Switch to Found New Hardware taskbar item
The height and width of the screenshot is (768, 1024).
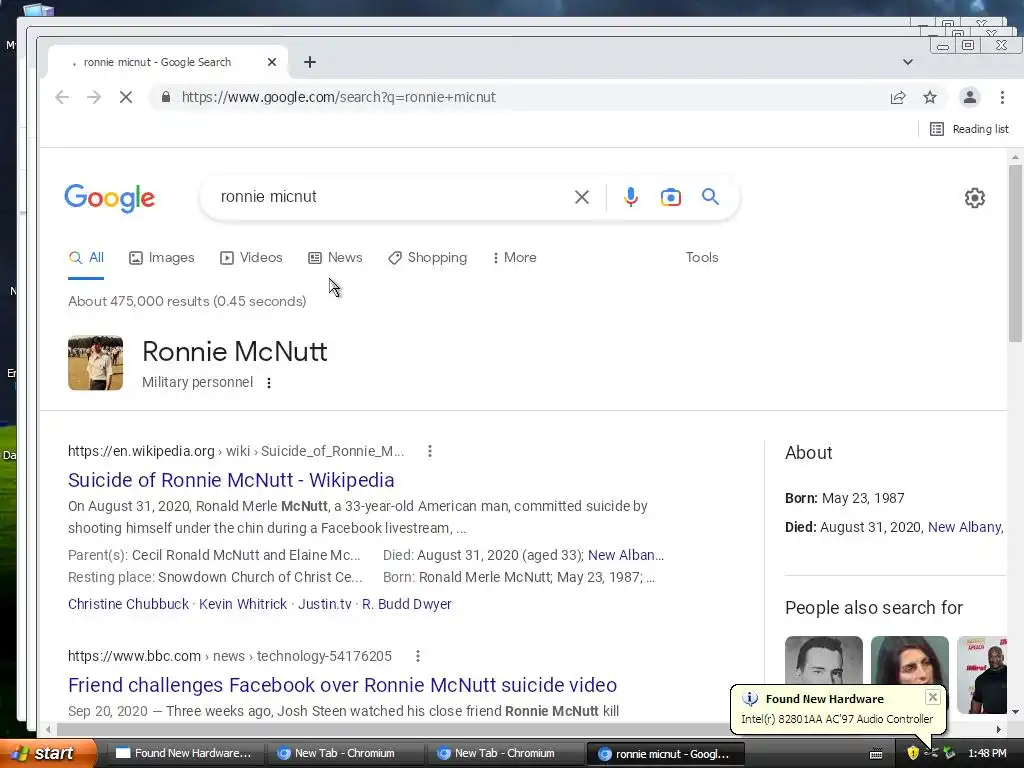[x=184, y=754]
